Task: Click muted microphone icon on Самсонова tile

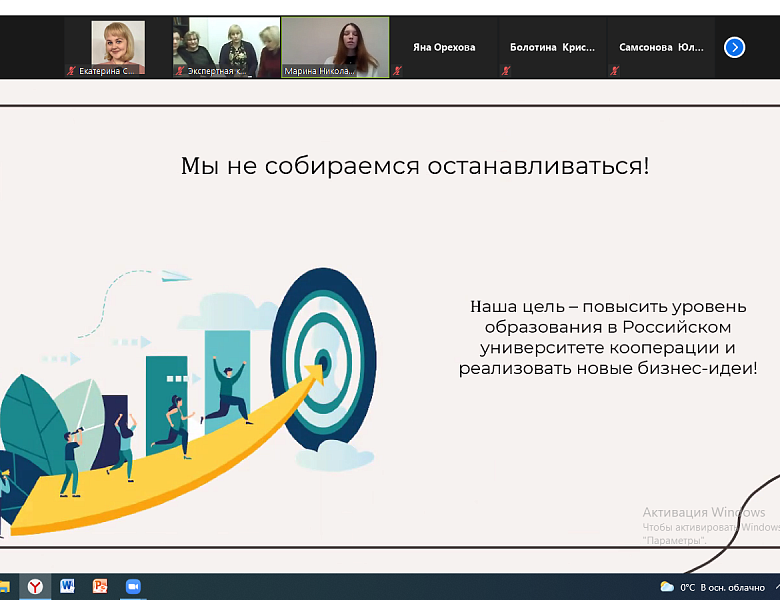Action: pos(614,71)
